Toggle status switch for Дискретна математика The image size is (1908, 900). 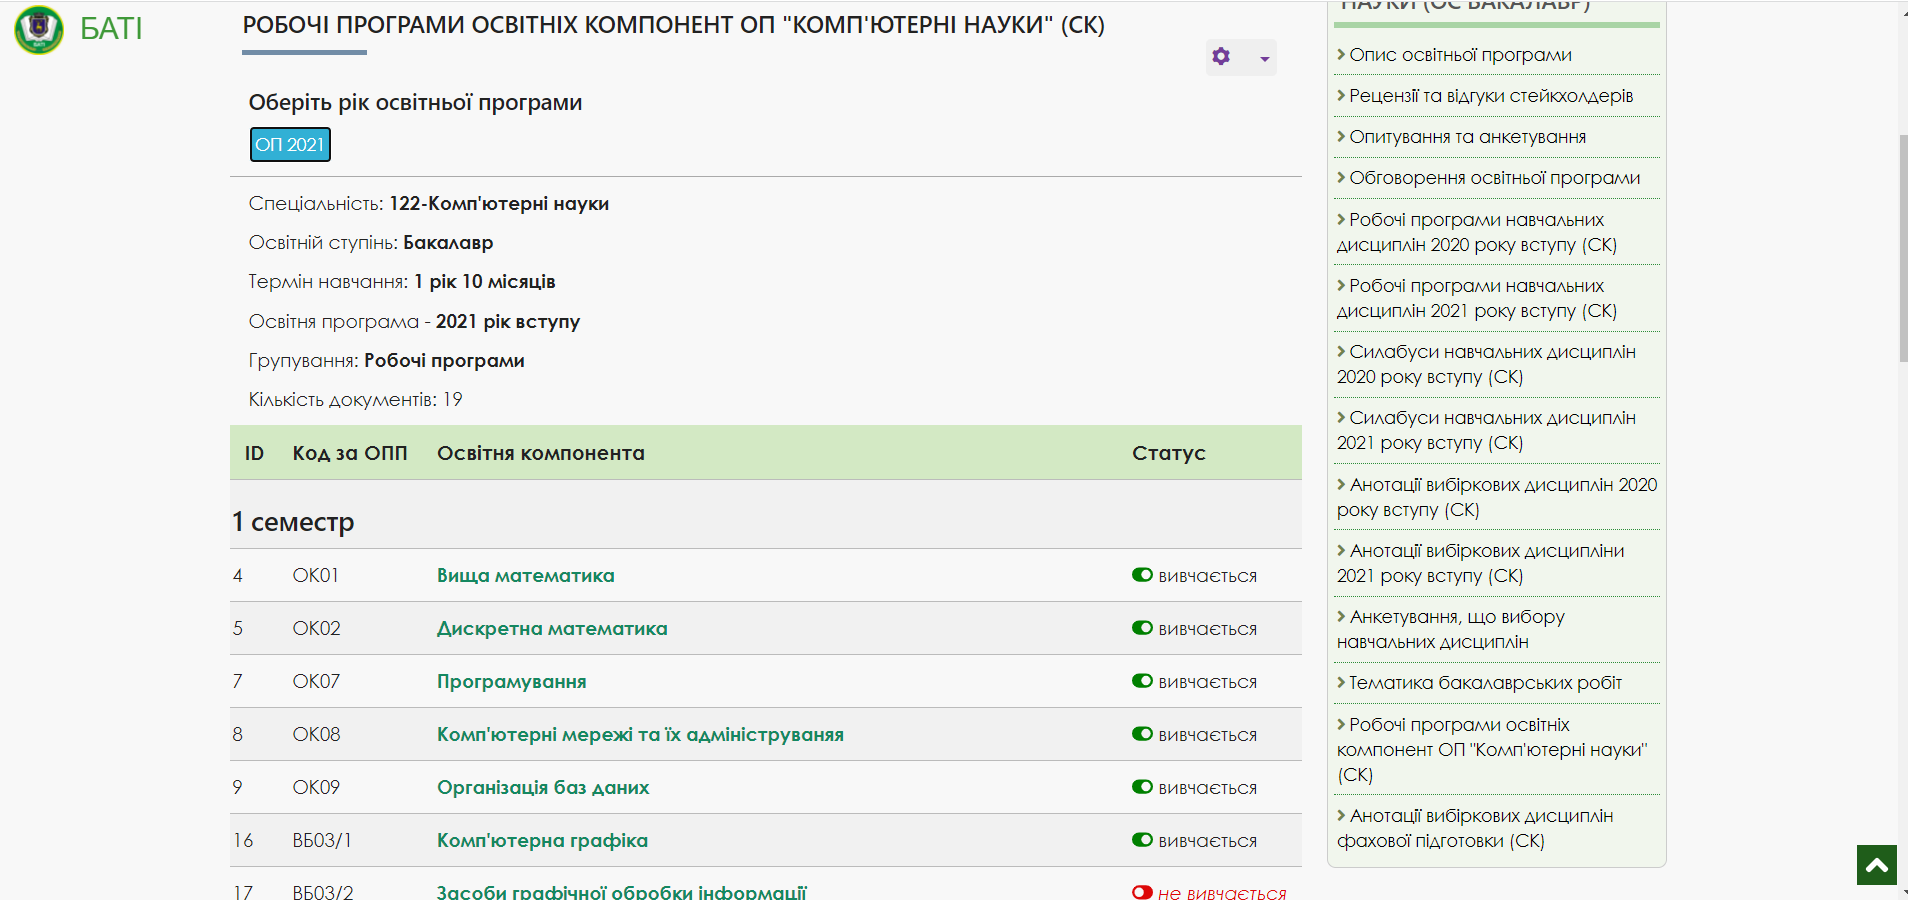1142,628
